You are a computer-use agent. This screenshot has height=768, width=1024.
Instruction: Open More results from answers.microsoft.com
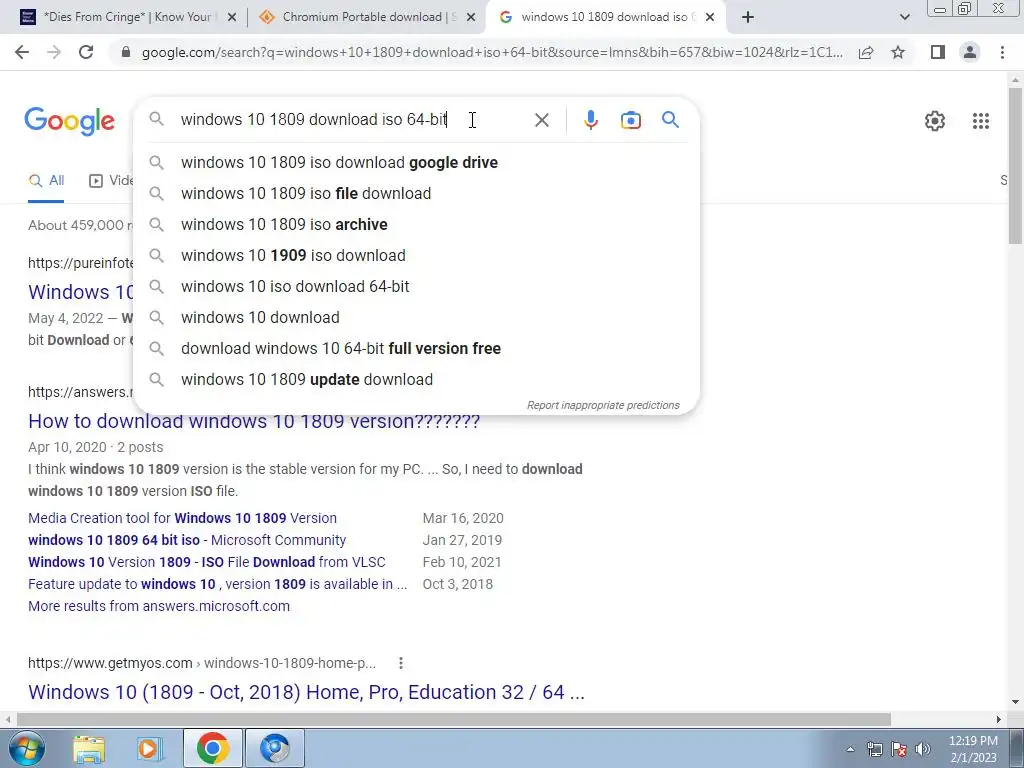(159, 606)
